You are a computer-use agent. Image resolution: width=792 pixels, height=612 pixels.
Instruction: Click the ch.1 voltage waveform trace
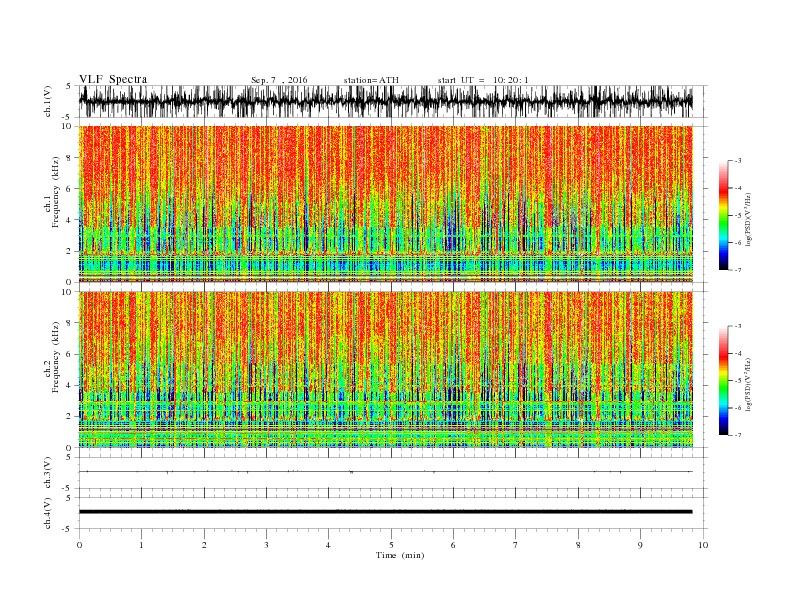click(386, 101)
